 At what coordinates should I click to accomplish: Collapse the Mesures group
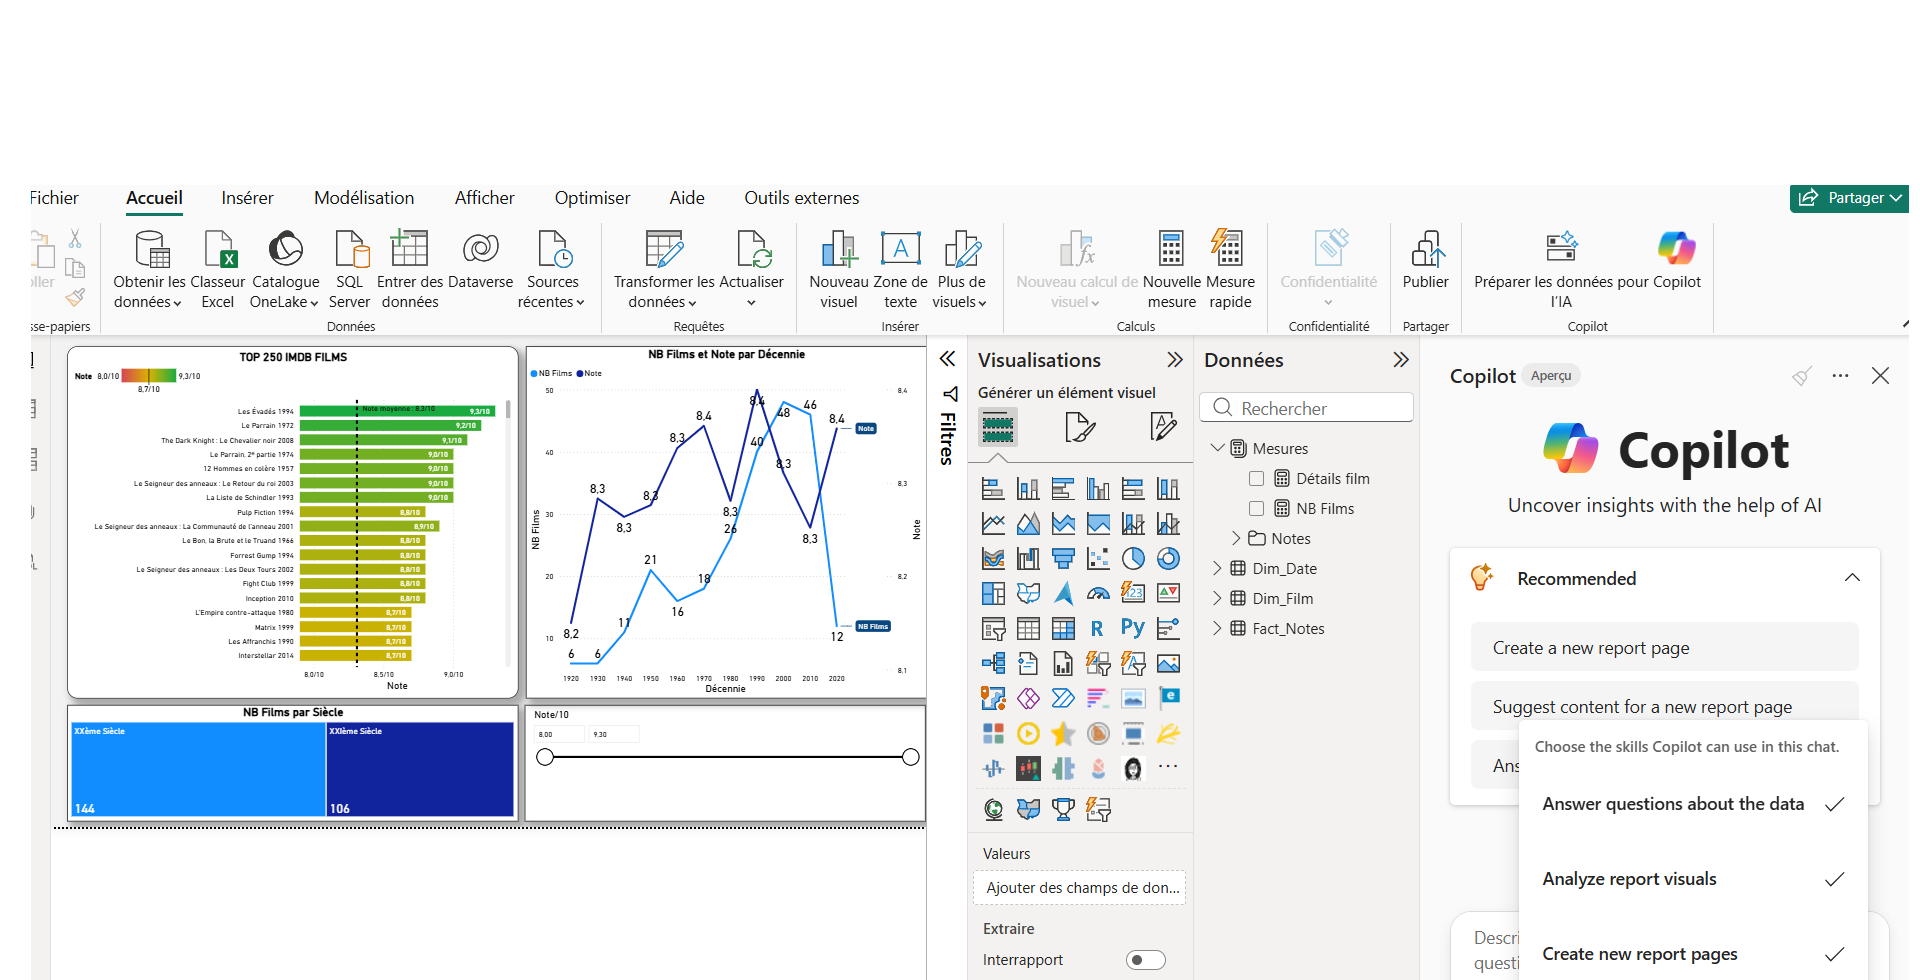[x=1217, y=448]
